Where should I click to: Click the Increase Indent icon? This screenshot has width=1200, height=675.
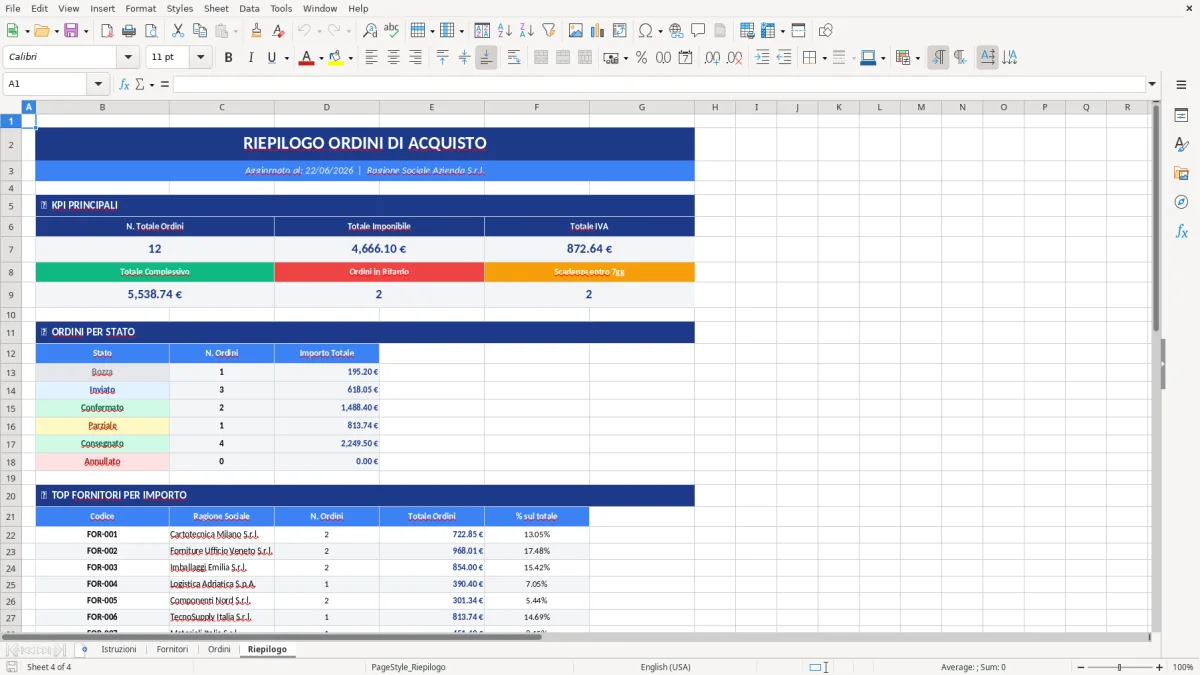[x=762, y=58]
